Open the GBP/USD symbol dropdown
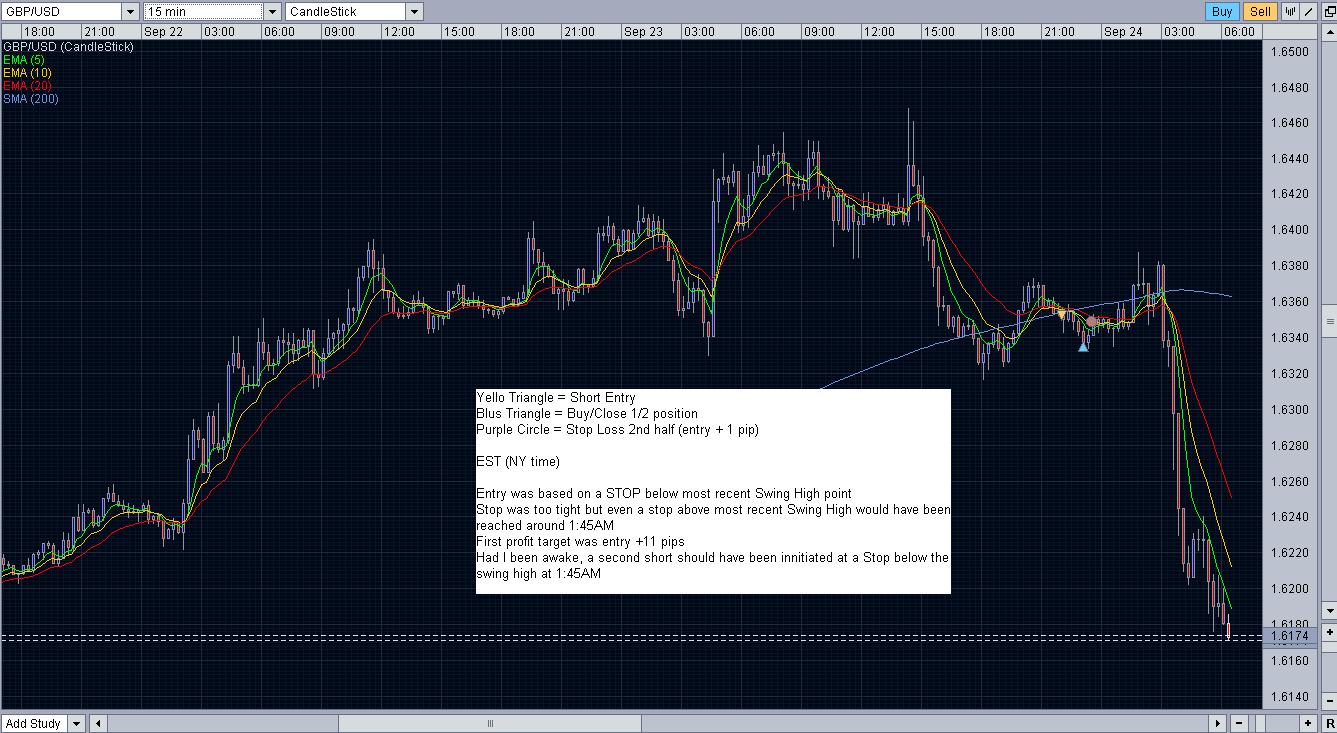 click(130, 12)
